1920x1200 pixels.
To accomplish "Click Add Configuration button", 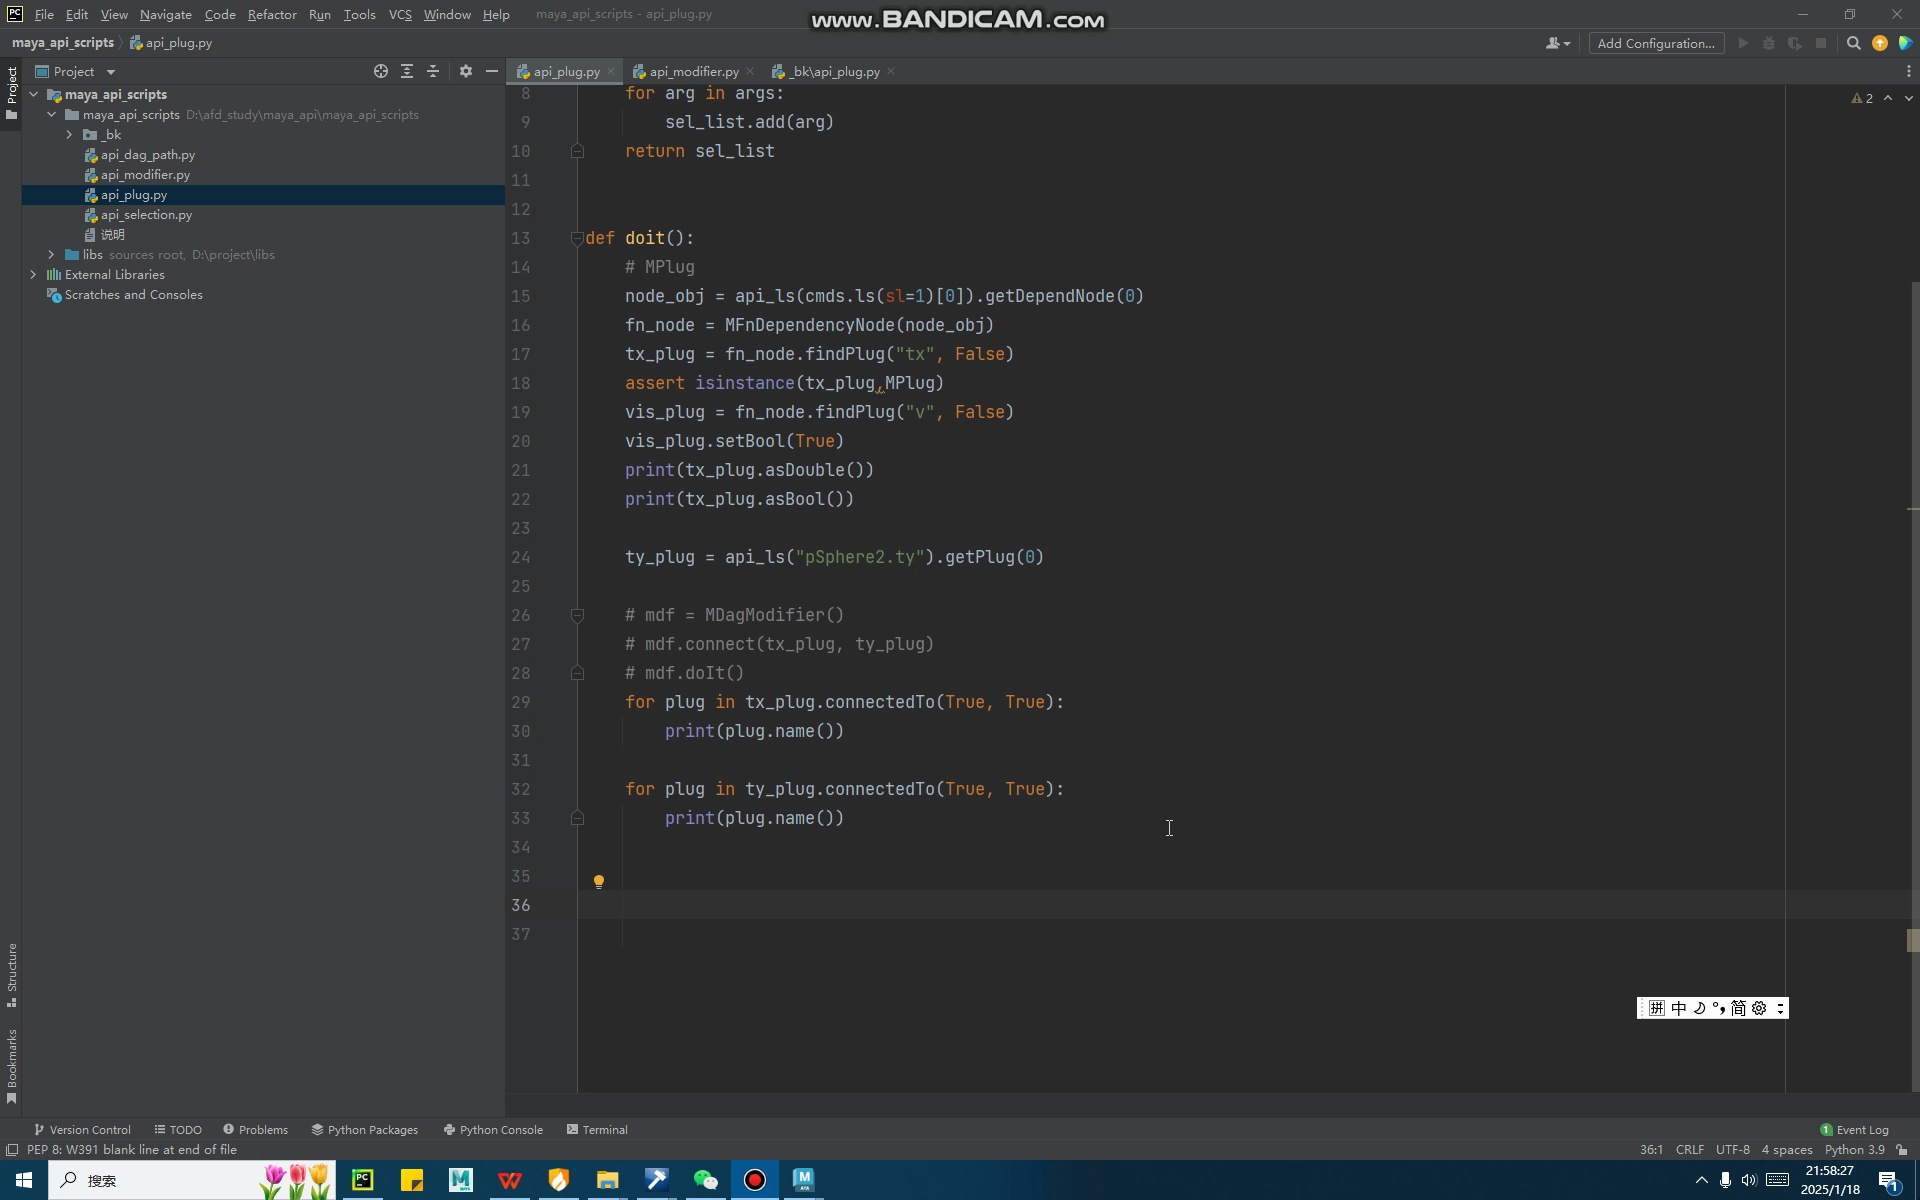I will click(1656, 43).
